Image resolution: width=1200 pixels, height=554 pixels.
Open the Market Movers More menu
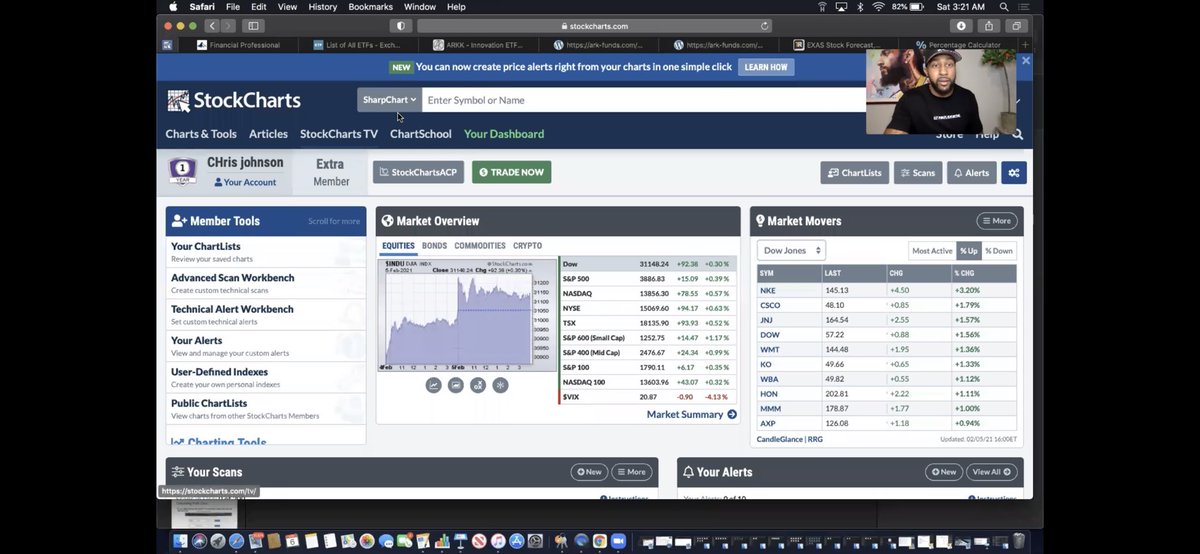tap(996, 221)
